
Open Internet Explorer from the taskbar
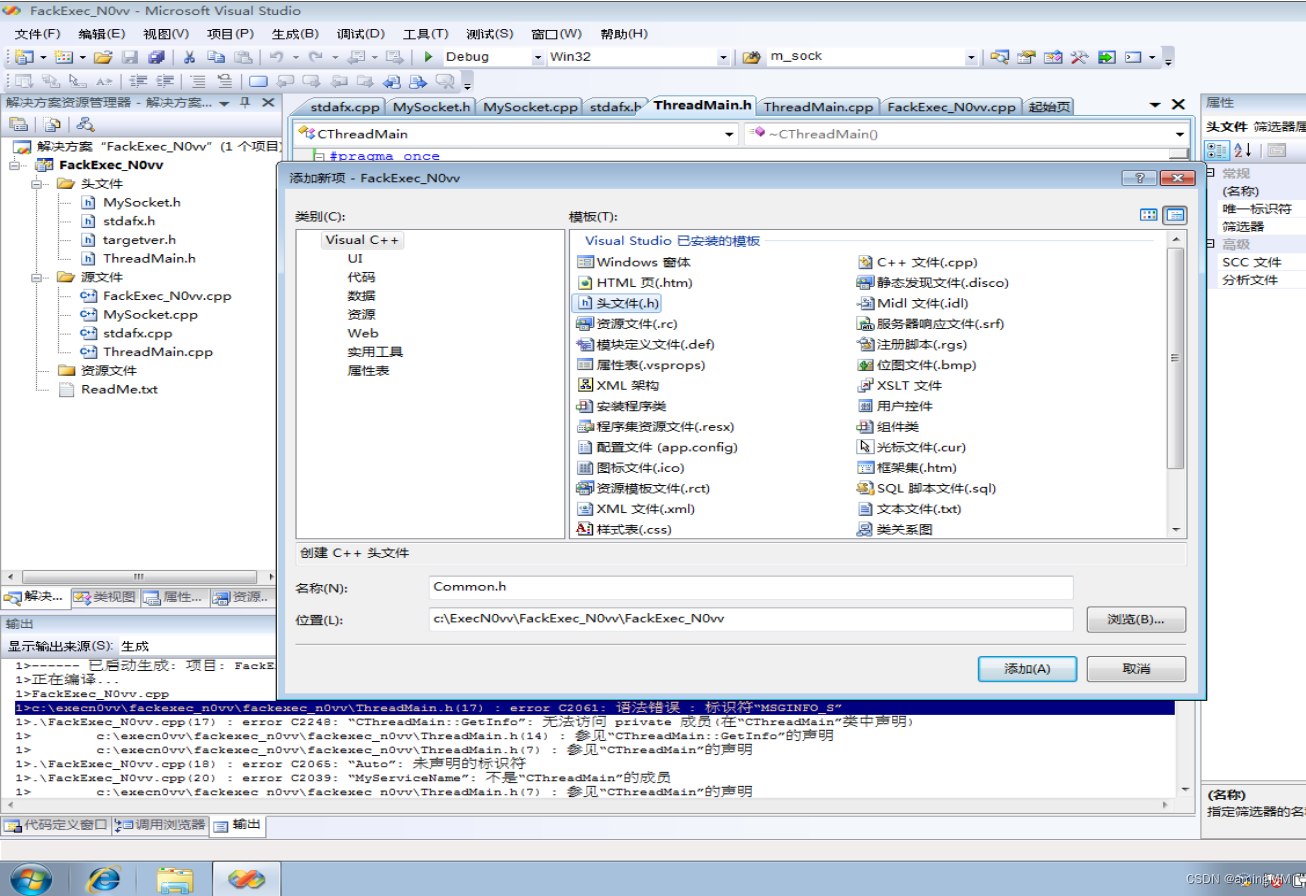tap(104, 879)
